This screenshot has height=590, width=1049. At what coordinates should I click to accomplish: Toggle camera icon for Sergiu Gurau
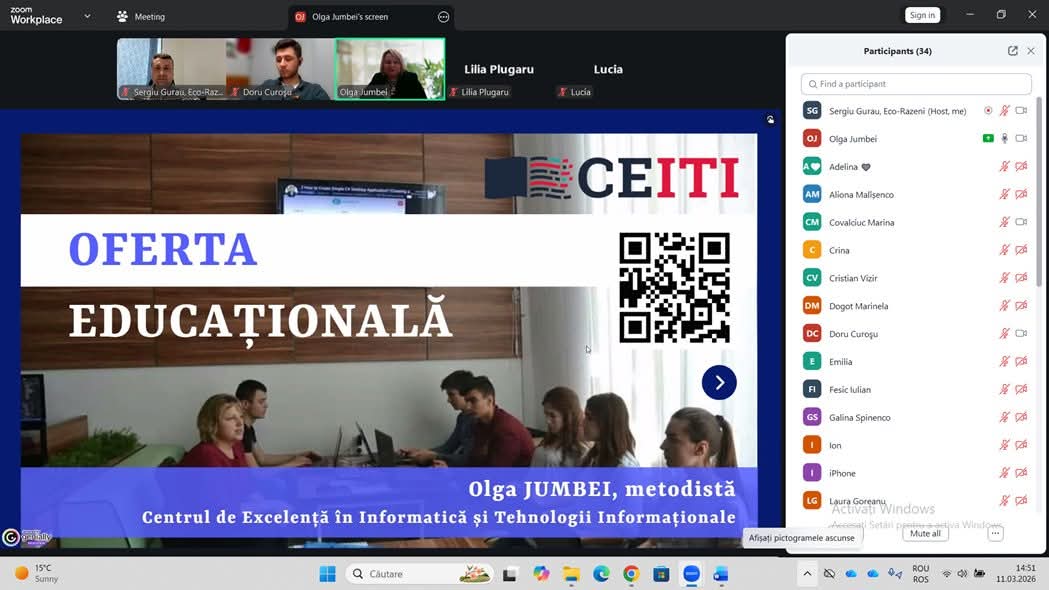coord(1021,110)
